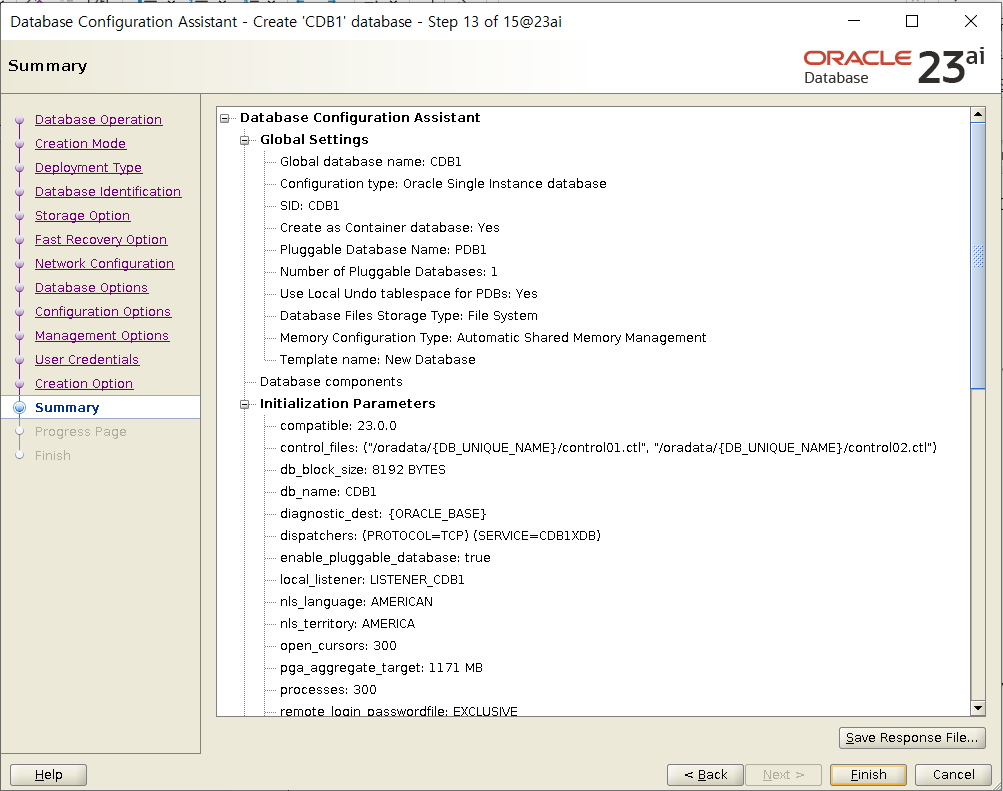The height and width of the screenshot is (791, 1003).
Task: Close the Database Configuration Assistant window
Action: tap(970, 21)
